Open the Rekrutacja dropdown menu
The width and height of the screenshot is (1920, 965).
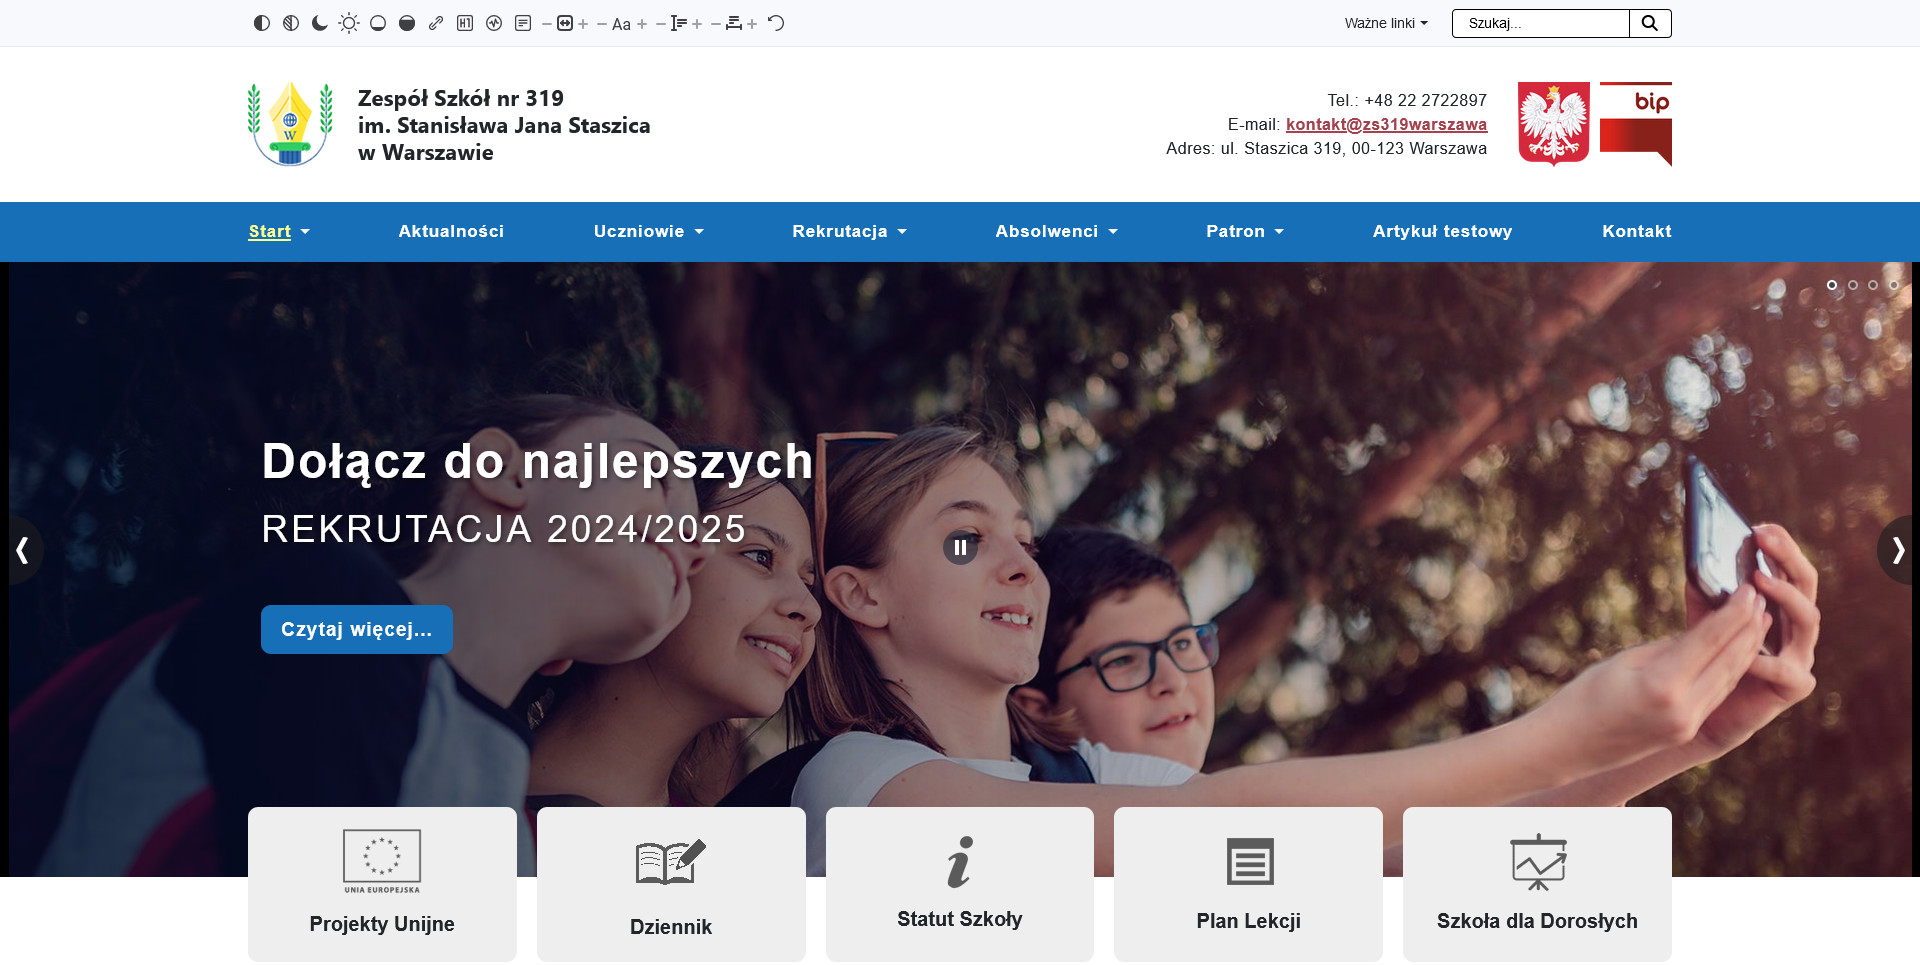pyautogui.click(x=849, y=231)
